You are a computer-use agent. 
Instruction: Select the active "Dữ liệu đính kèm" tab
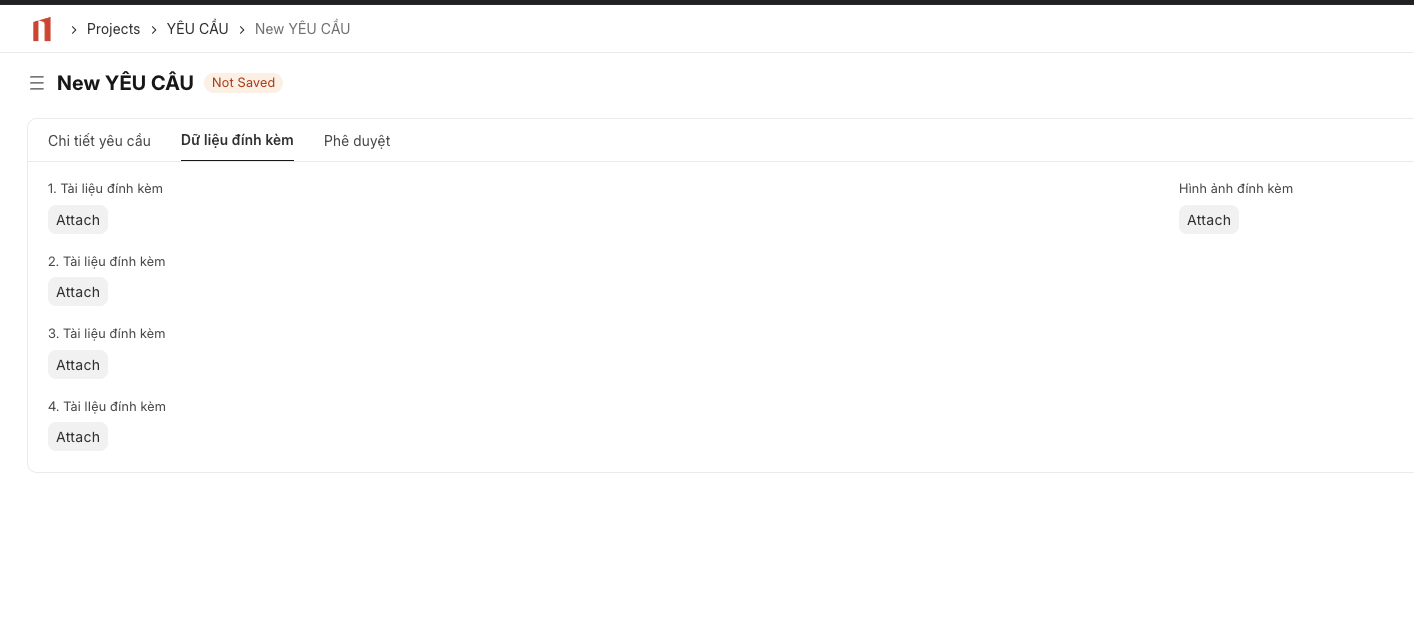click(x=237, y=140)
